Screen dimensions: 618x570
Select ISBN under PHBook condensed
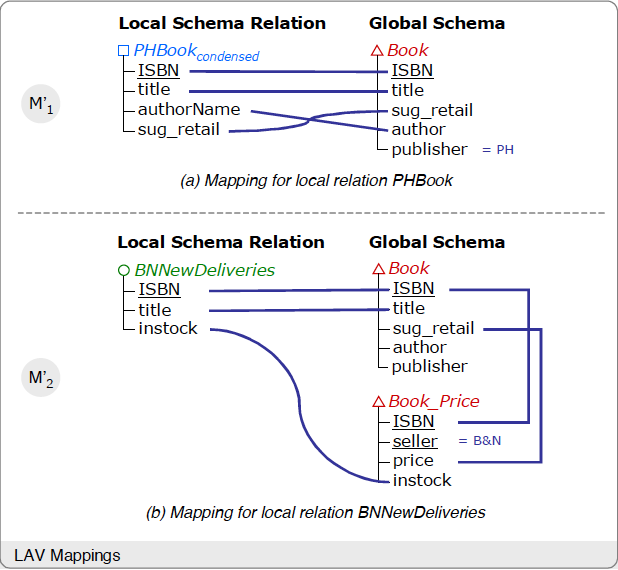tap(158, 71)
